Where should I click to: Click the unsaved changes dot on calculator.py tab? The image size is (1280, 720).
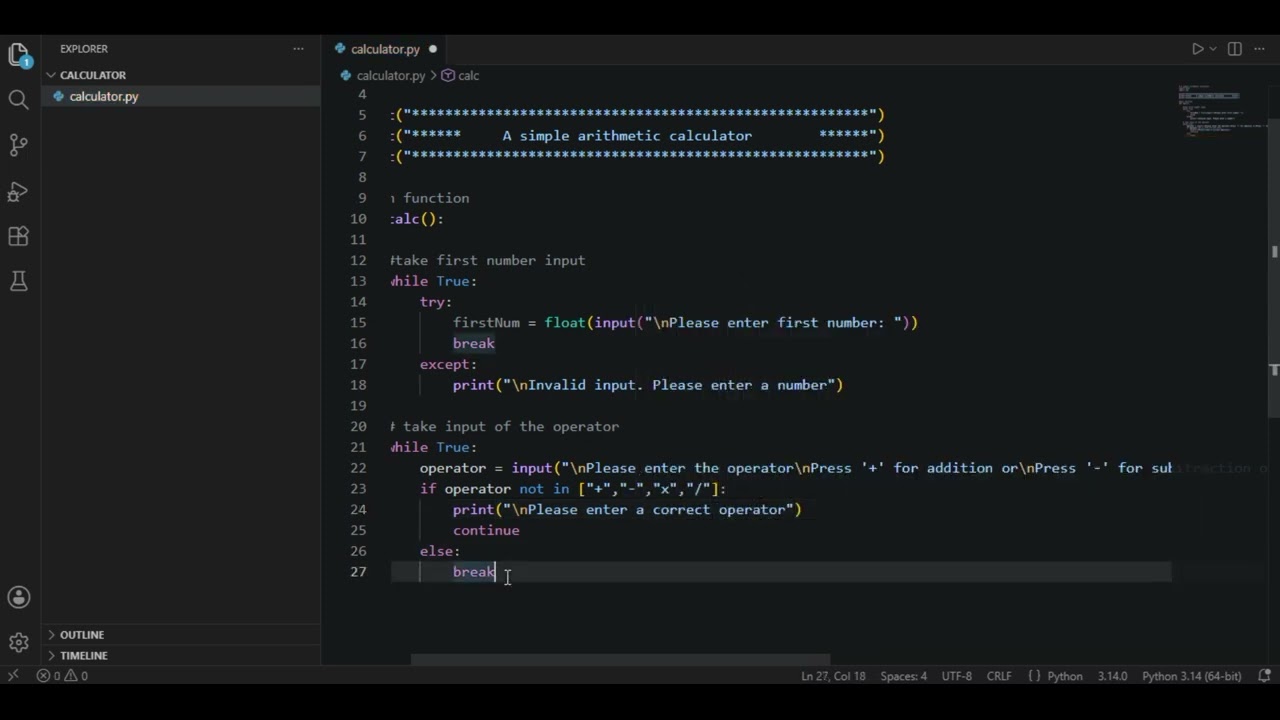(x=433, y=49)
